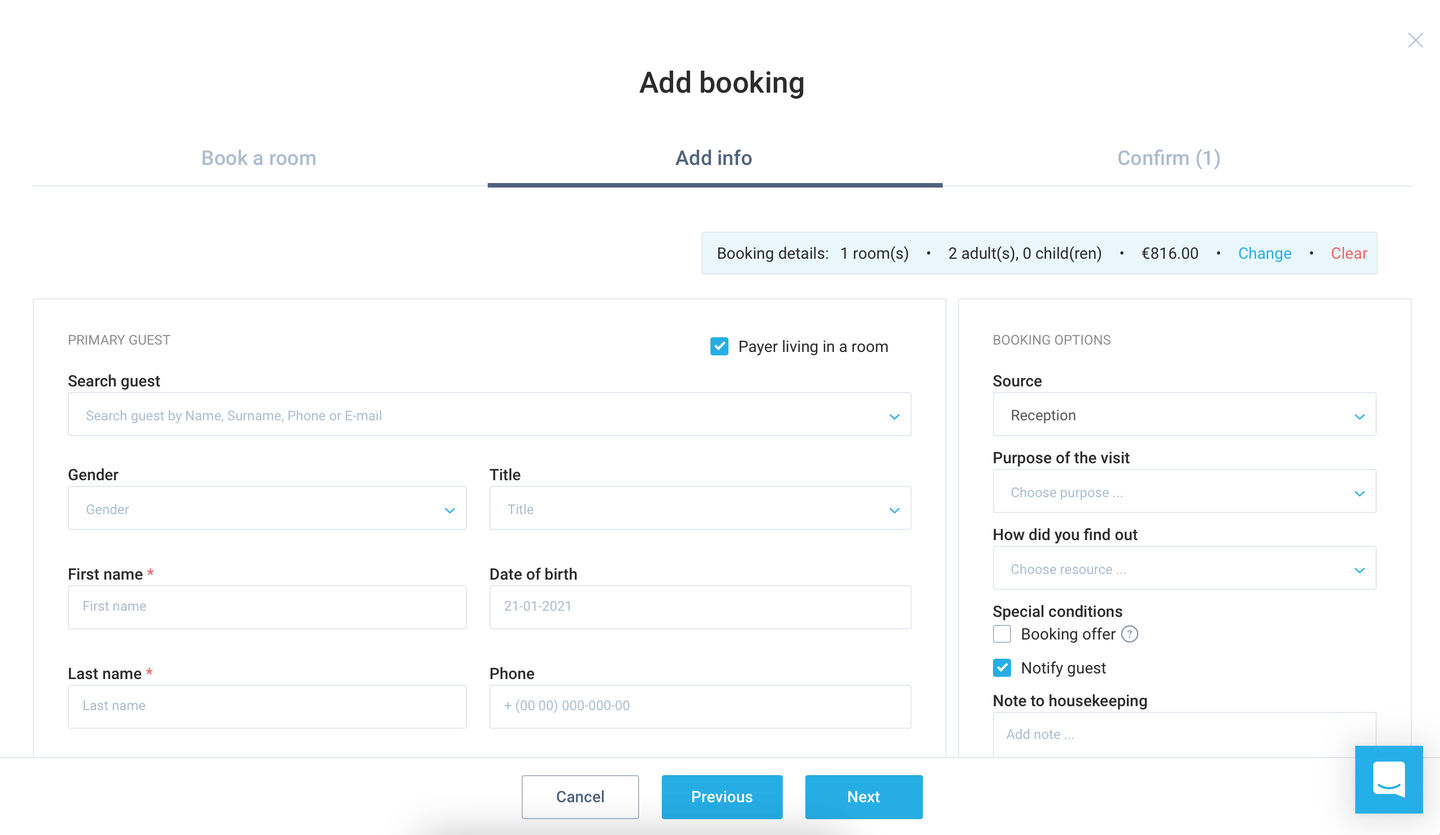1440x835 pixels.
Task: Open the Source dropdown showing Reception
Action: [1184, 414]
